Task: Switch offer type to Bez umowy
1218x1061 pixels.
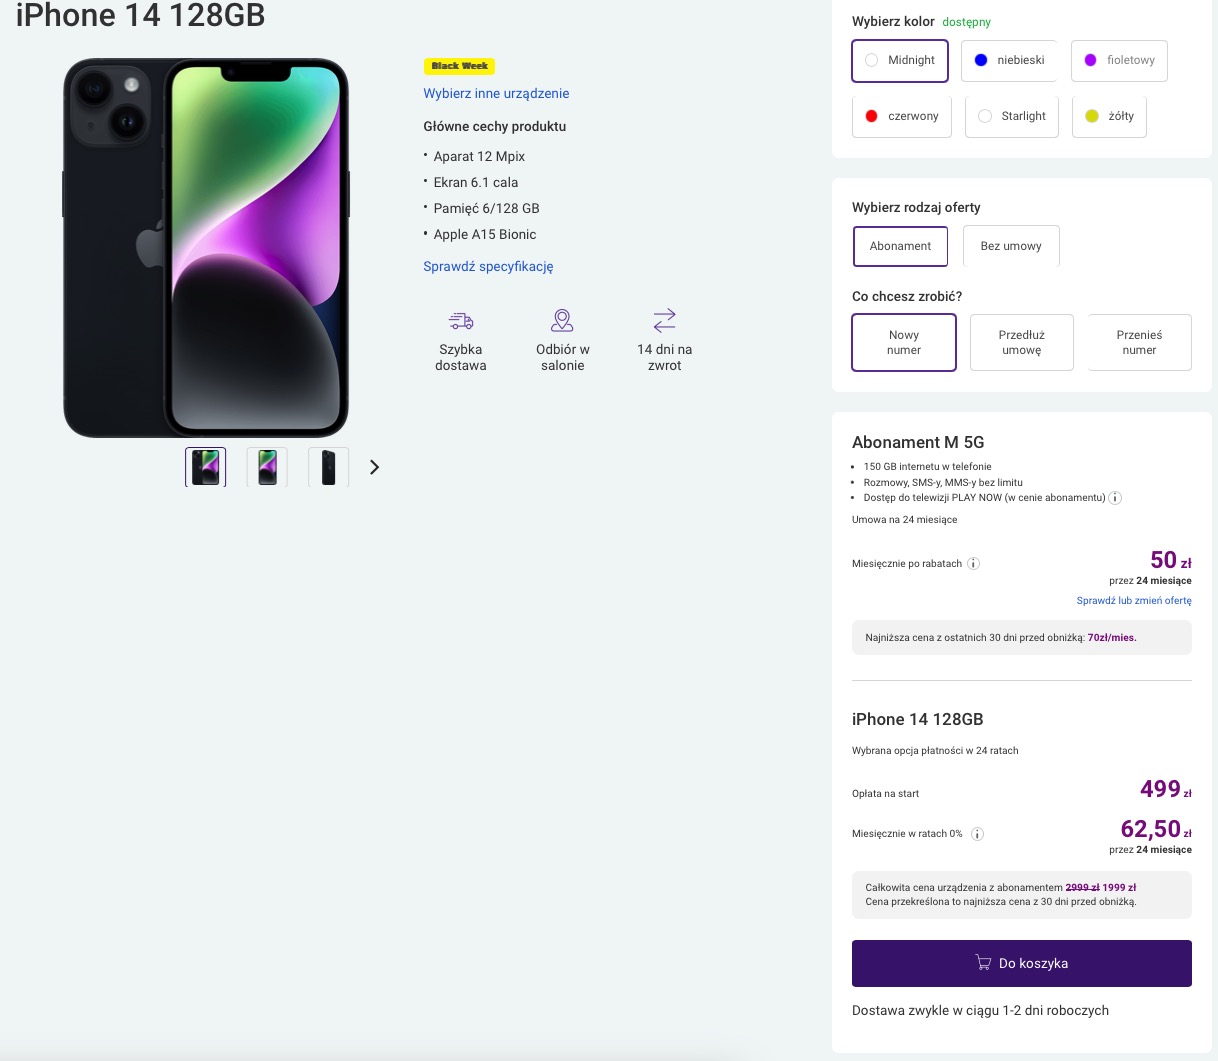Action: (1011, 246)
